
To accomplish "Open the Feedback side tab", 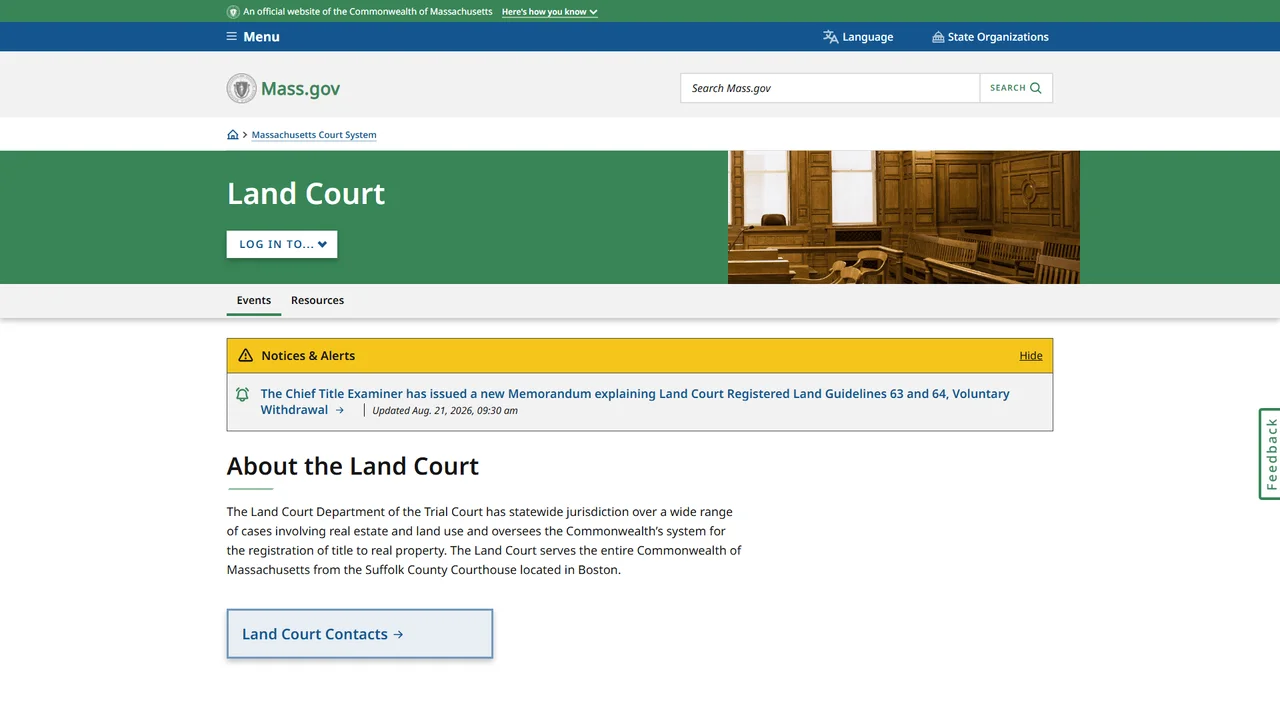I will 1270,454.
